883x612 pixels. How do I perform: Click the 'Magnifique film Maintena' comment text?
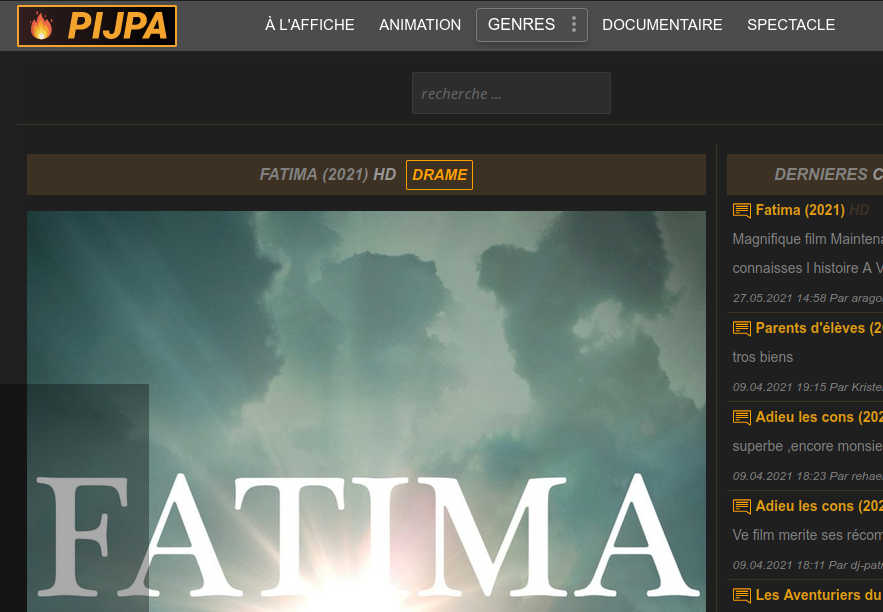pos(808,239)
